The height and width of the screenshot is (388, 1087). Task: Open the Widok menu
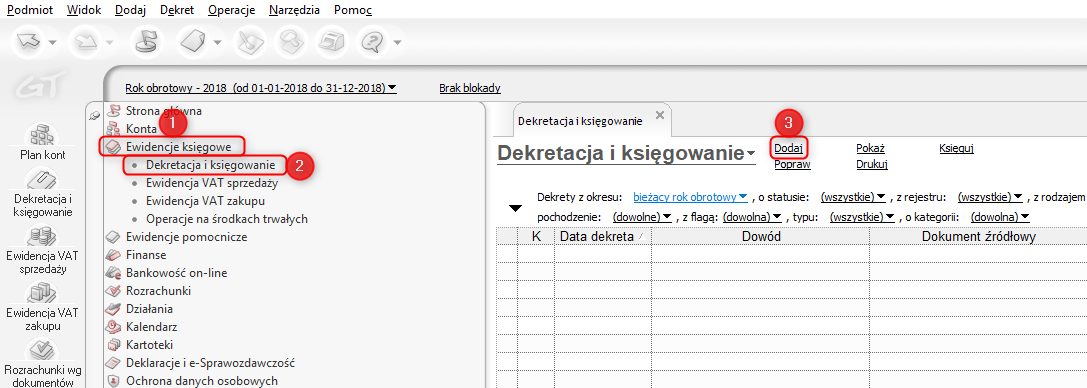[x=85, y=10]
